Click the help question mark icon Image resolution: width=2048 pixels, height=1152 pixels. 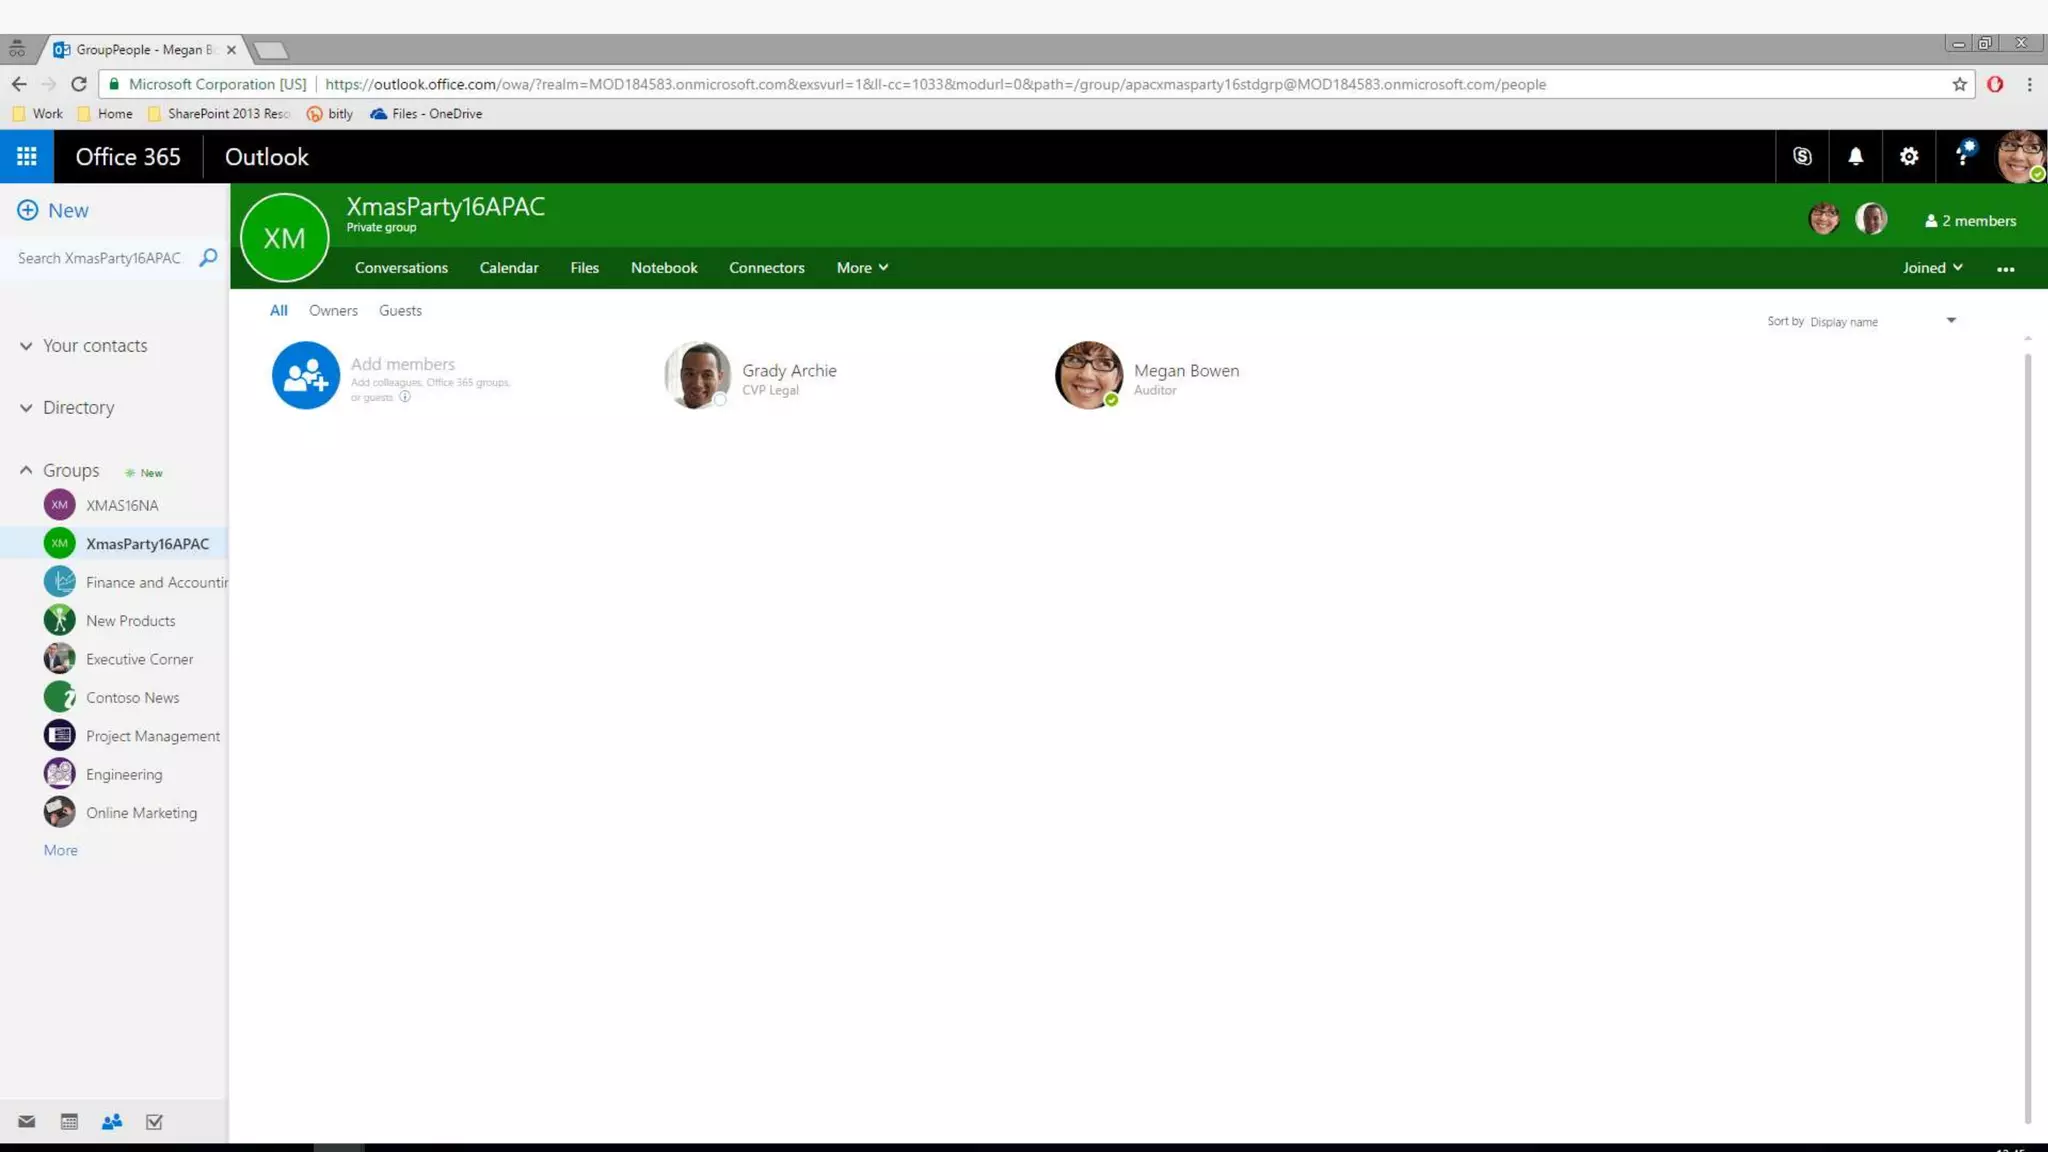point(1962,157)
